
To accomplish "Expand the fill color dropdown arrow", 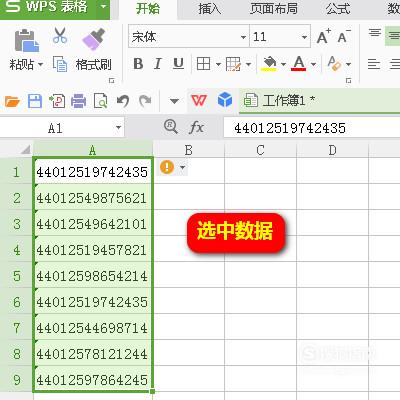I will point(283,64).
